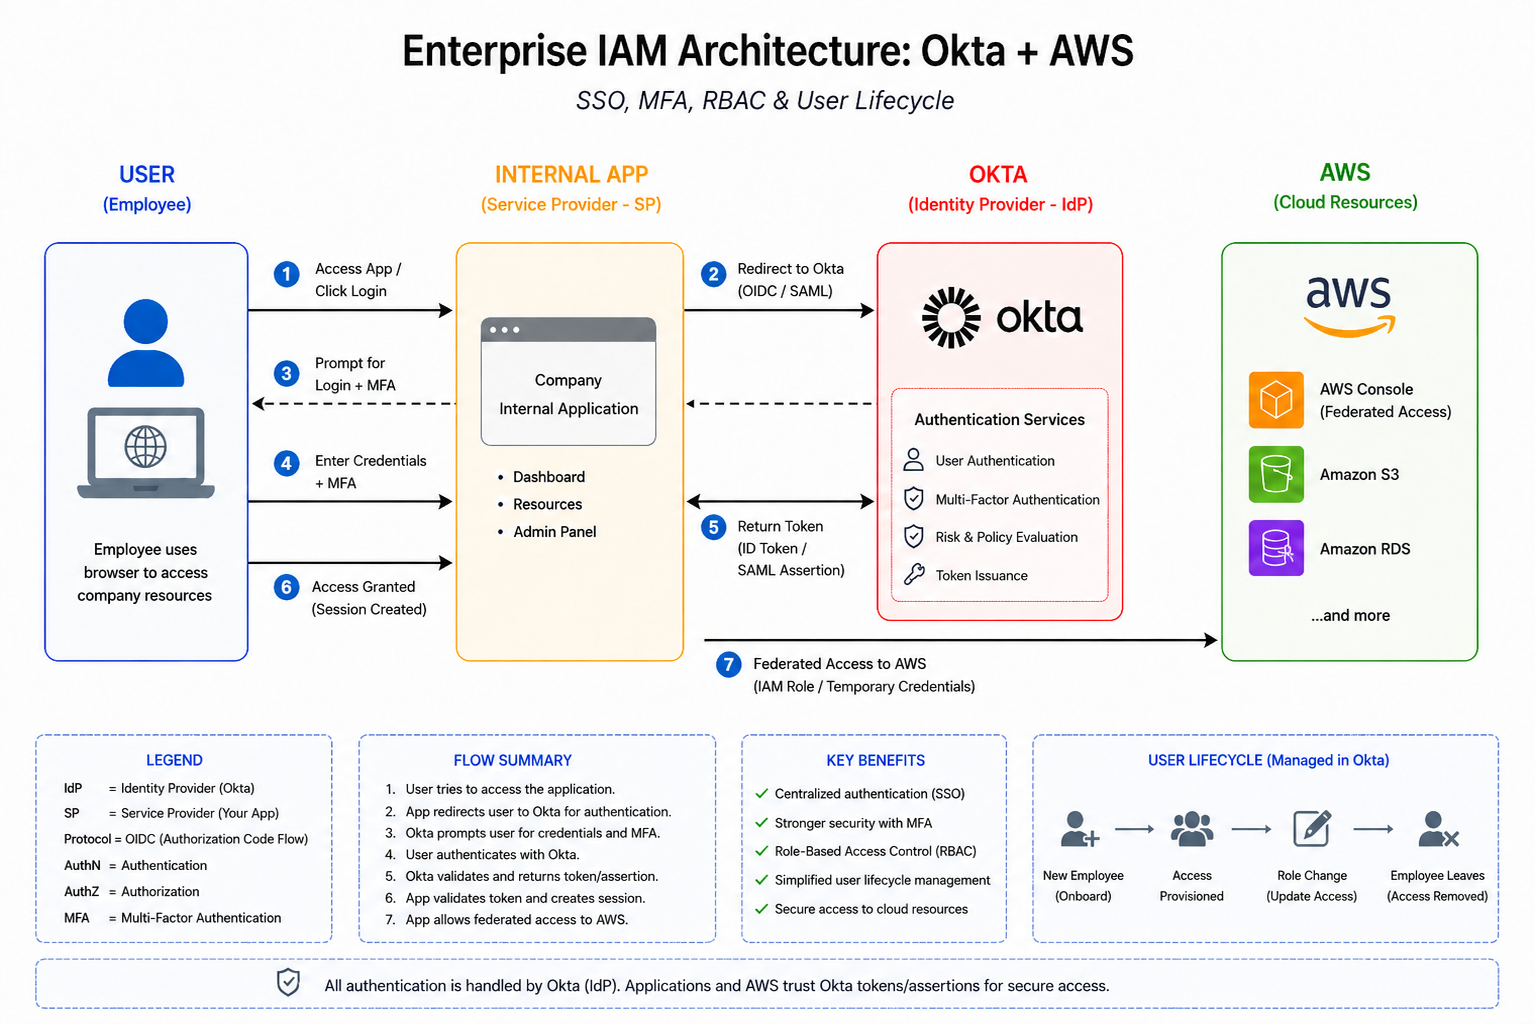Click the 'IdP = Identity Provider (Okta)' legend row
This screenshot has width=1535, height=1024.
159,788
